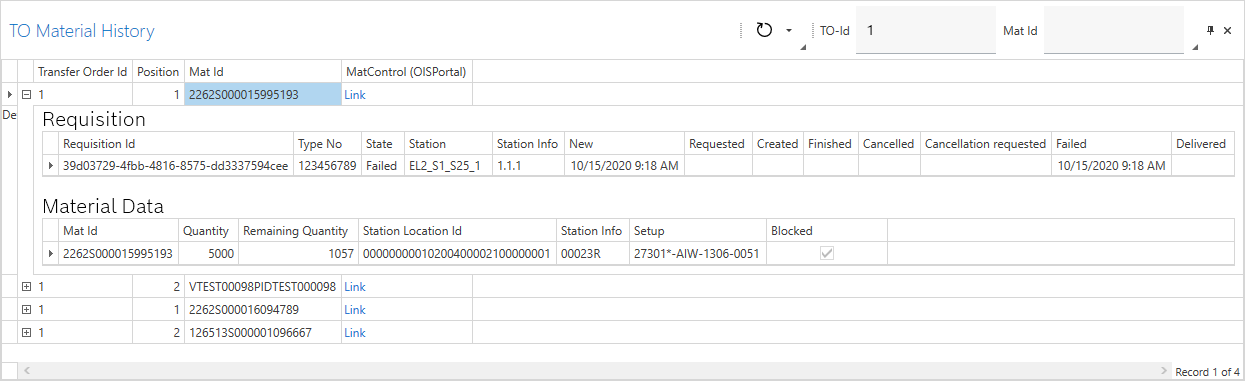Expand the row for VTEST00098PIDTEST000098
This screenshot has height=381, width=1245.
26,287
